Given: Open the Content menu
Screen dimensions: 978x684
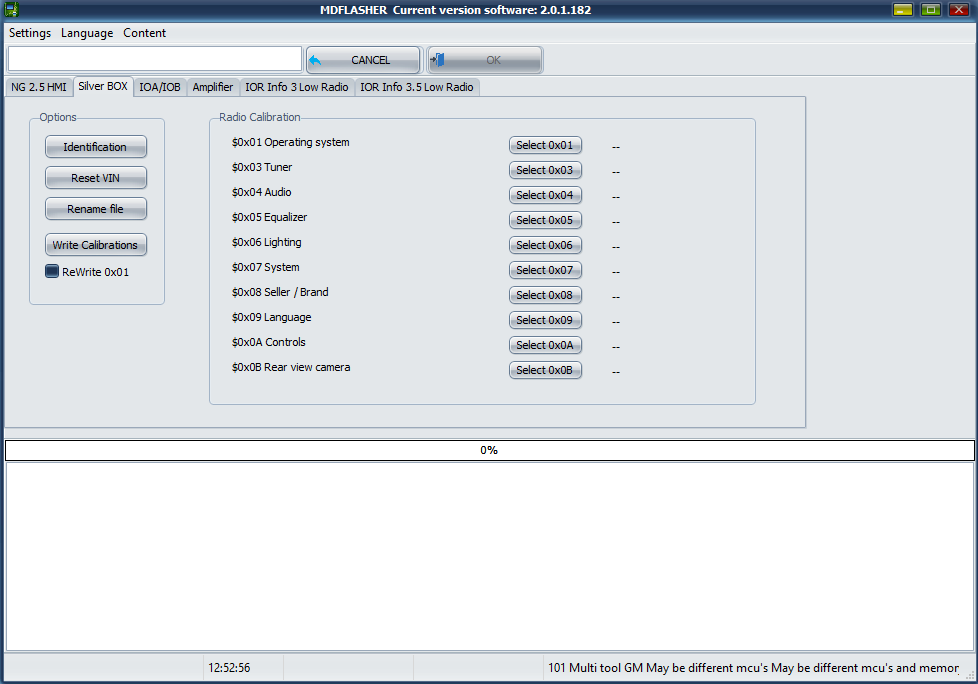Looking at the screenshot, I should point(145,33).
